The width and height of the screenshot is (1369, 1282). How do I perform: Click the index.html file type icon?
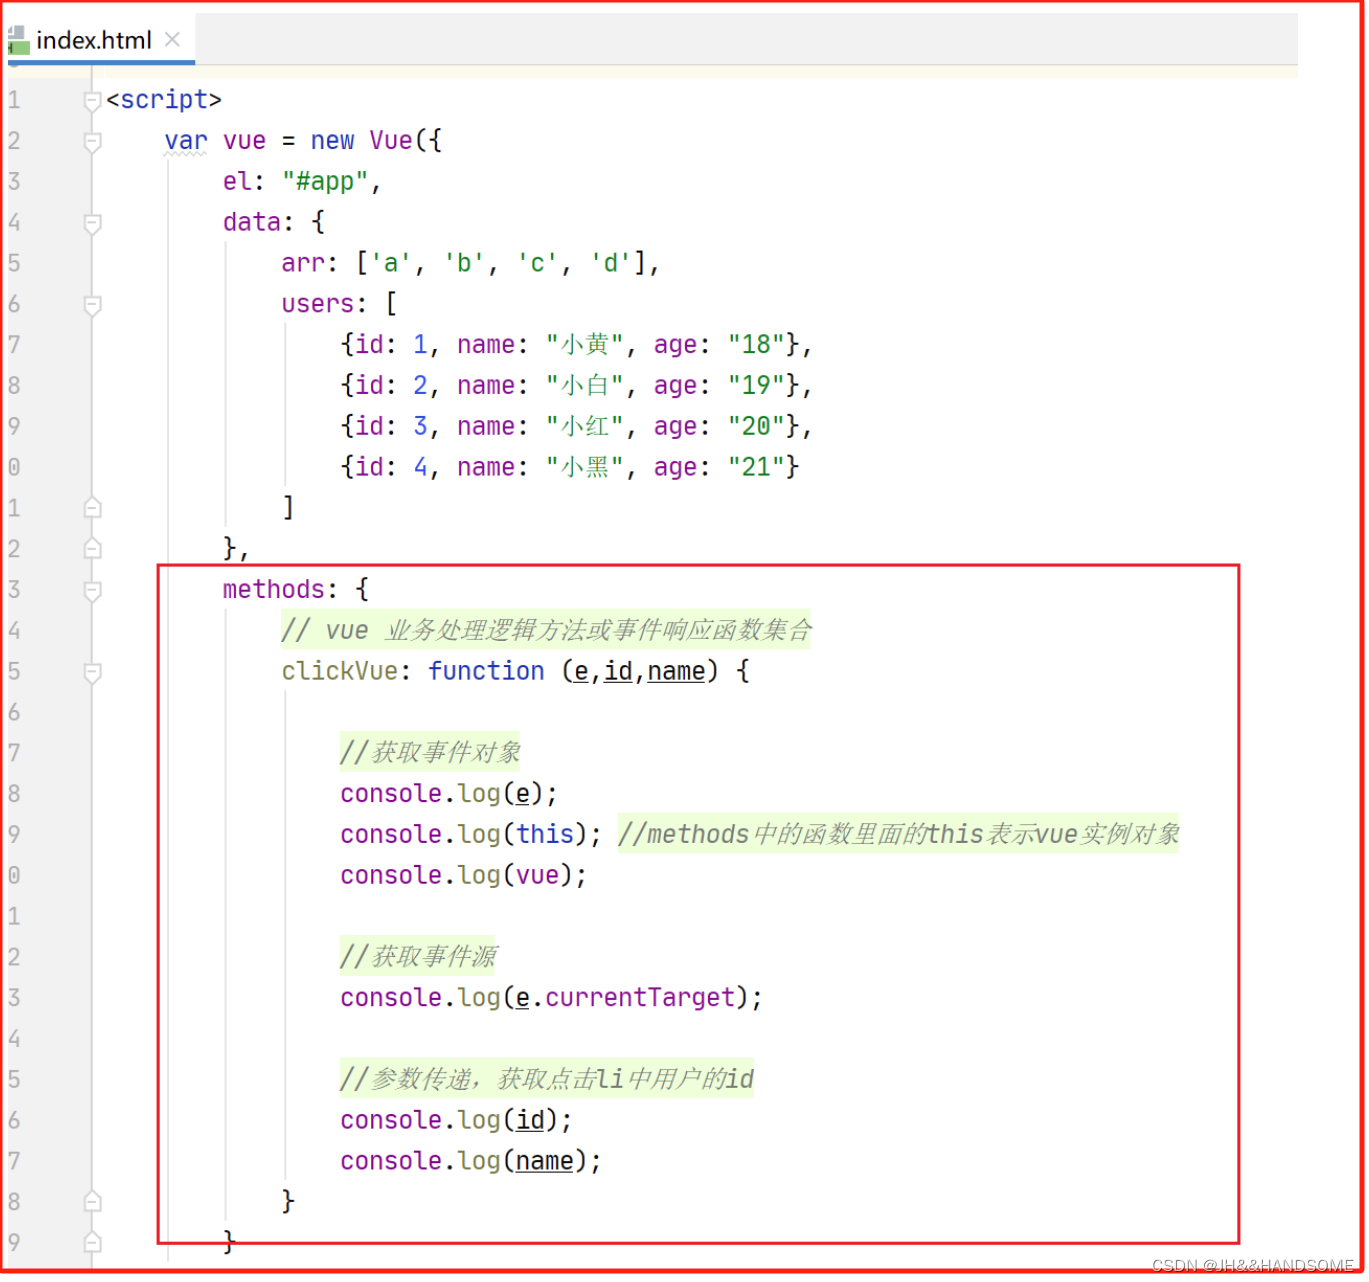19,40
